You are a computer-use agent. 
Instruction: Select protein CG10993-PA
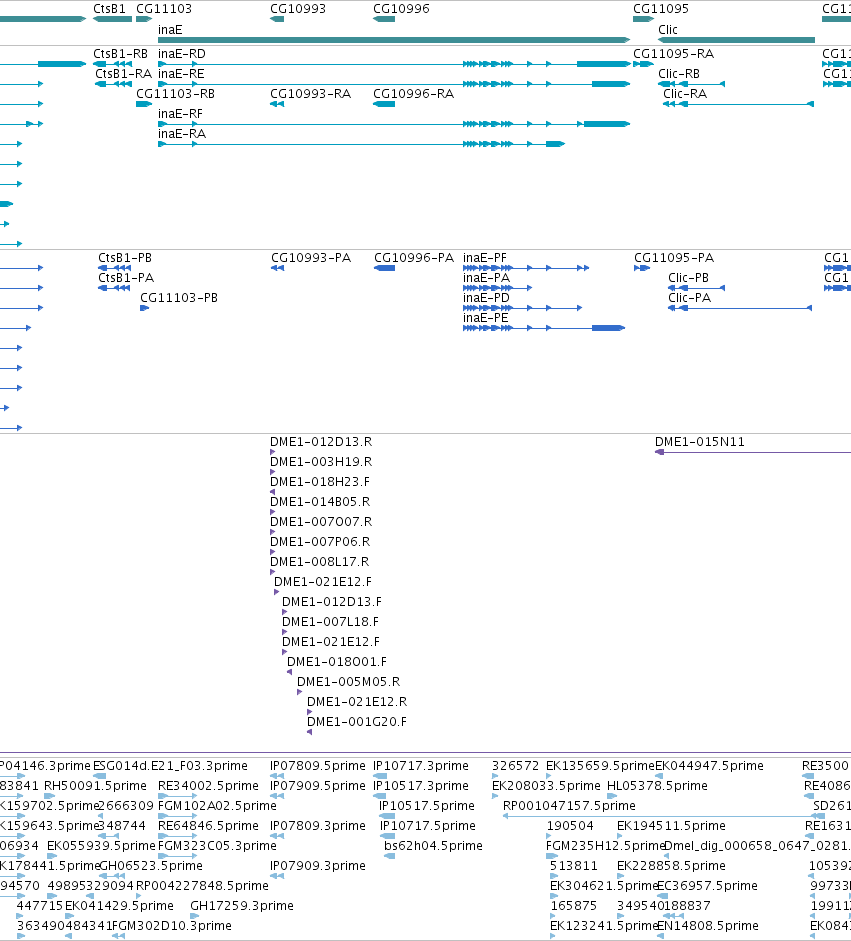[x=277, y=268]
